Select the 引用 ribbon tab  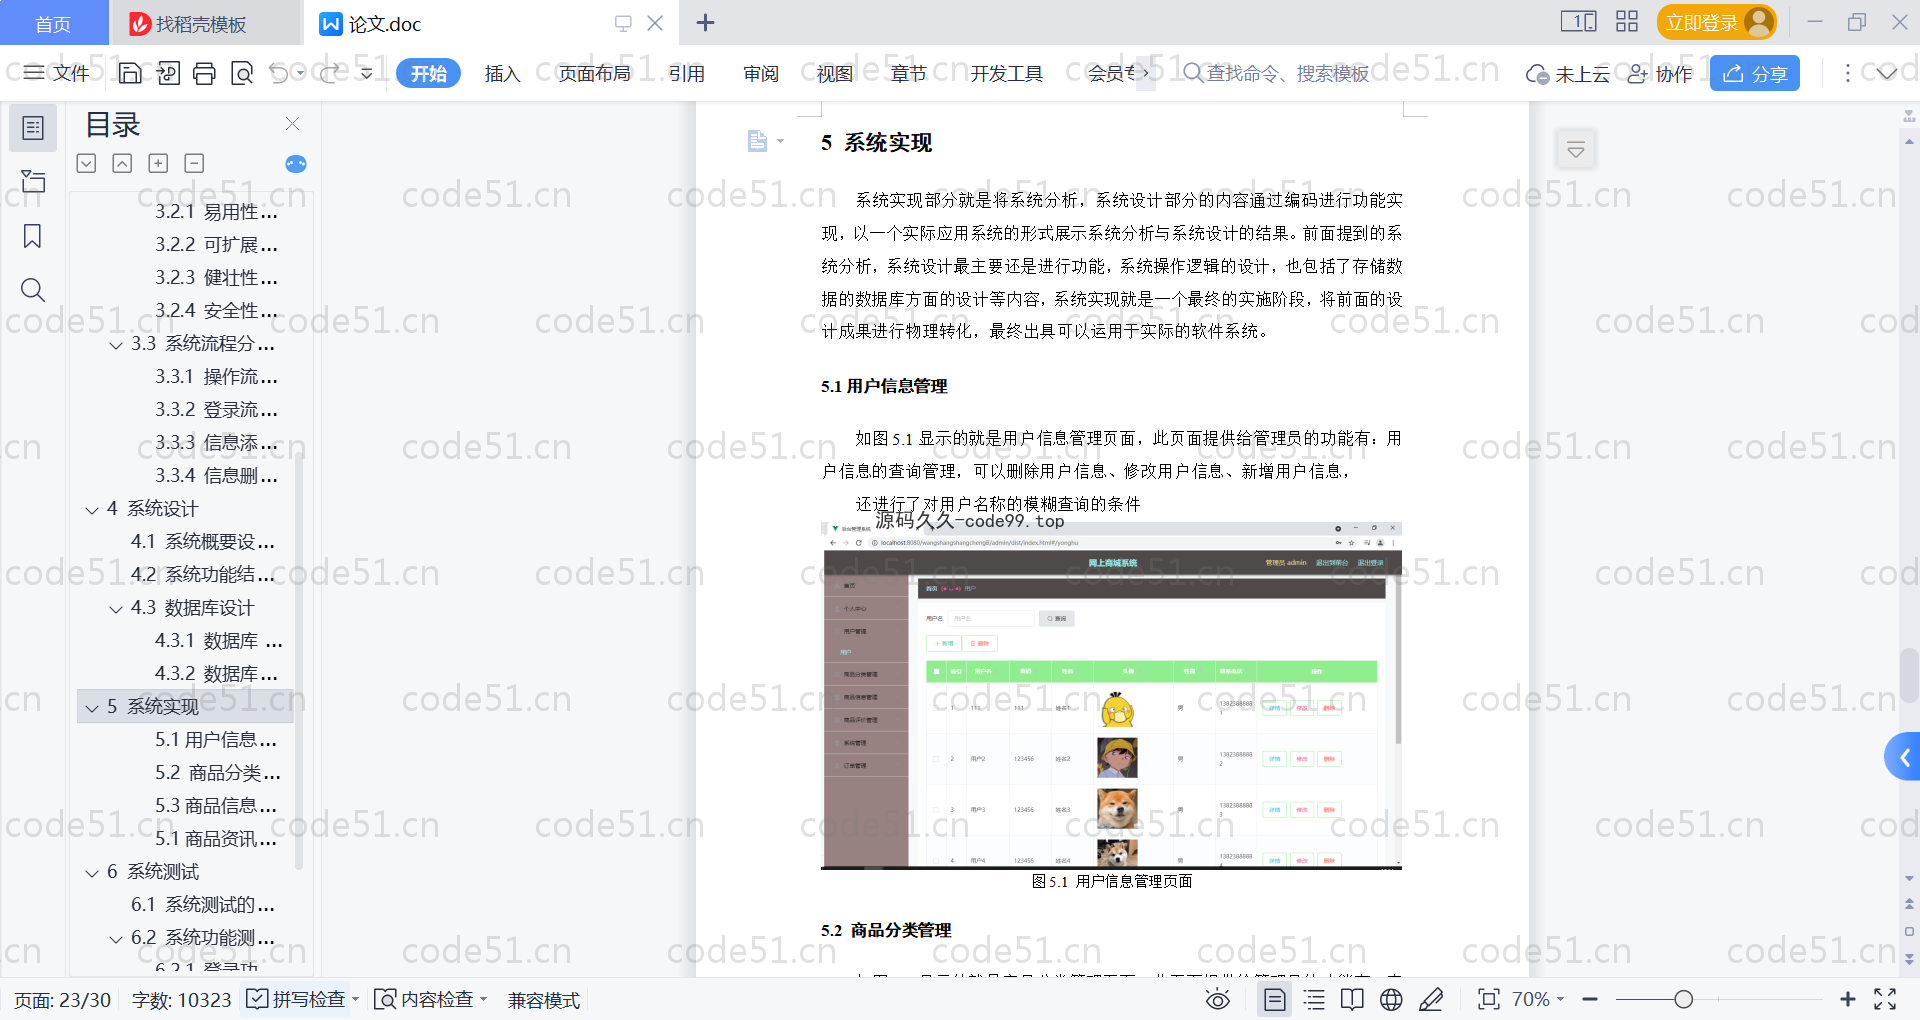687,73
